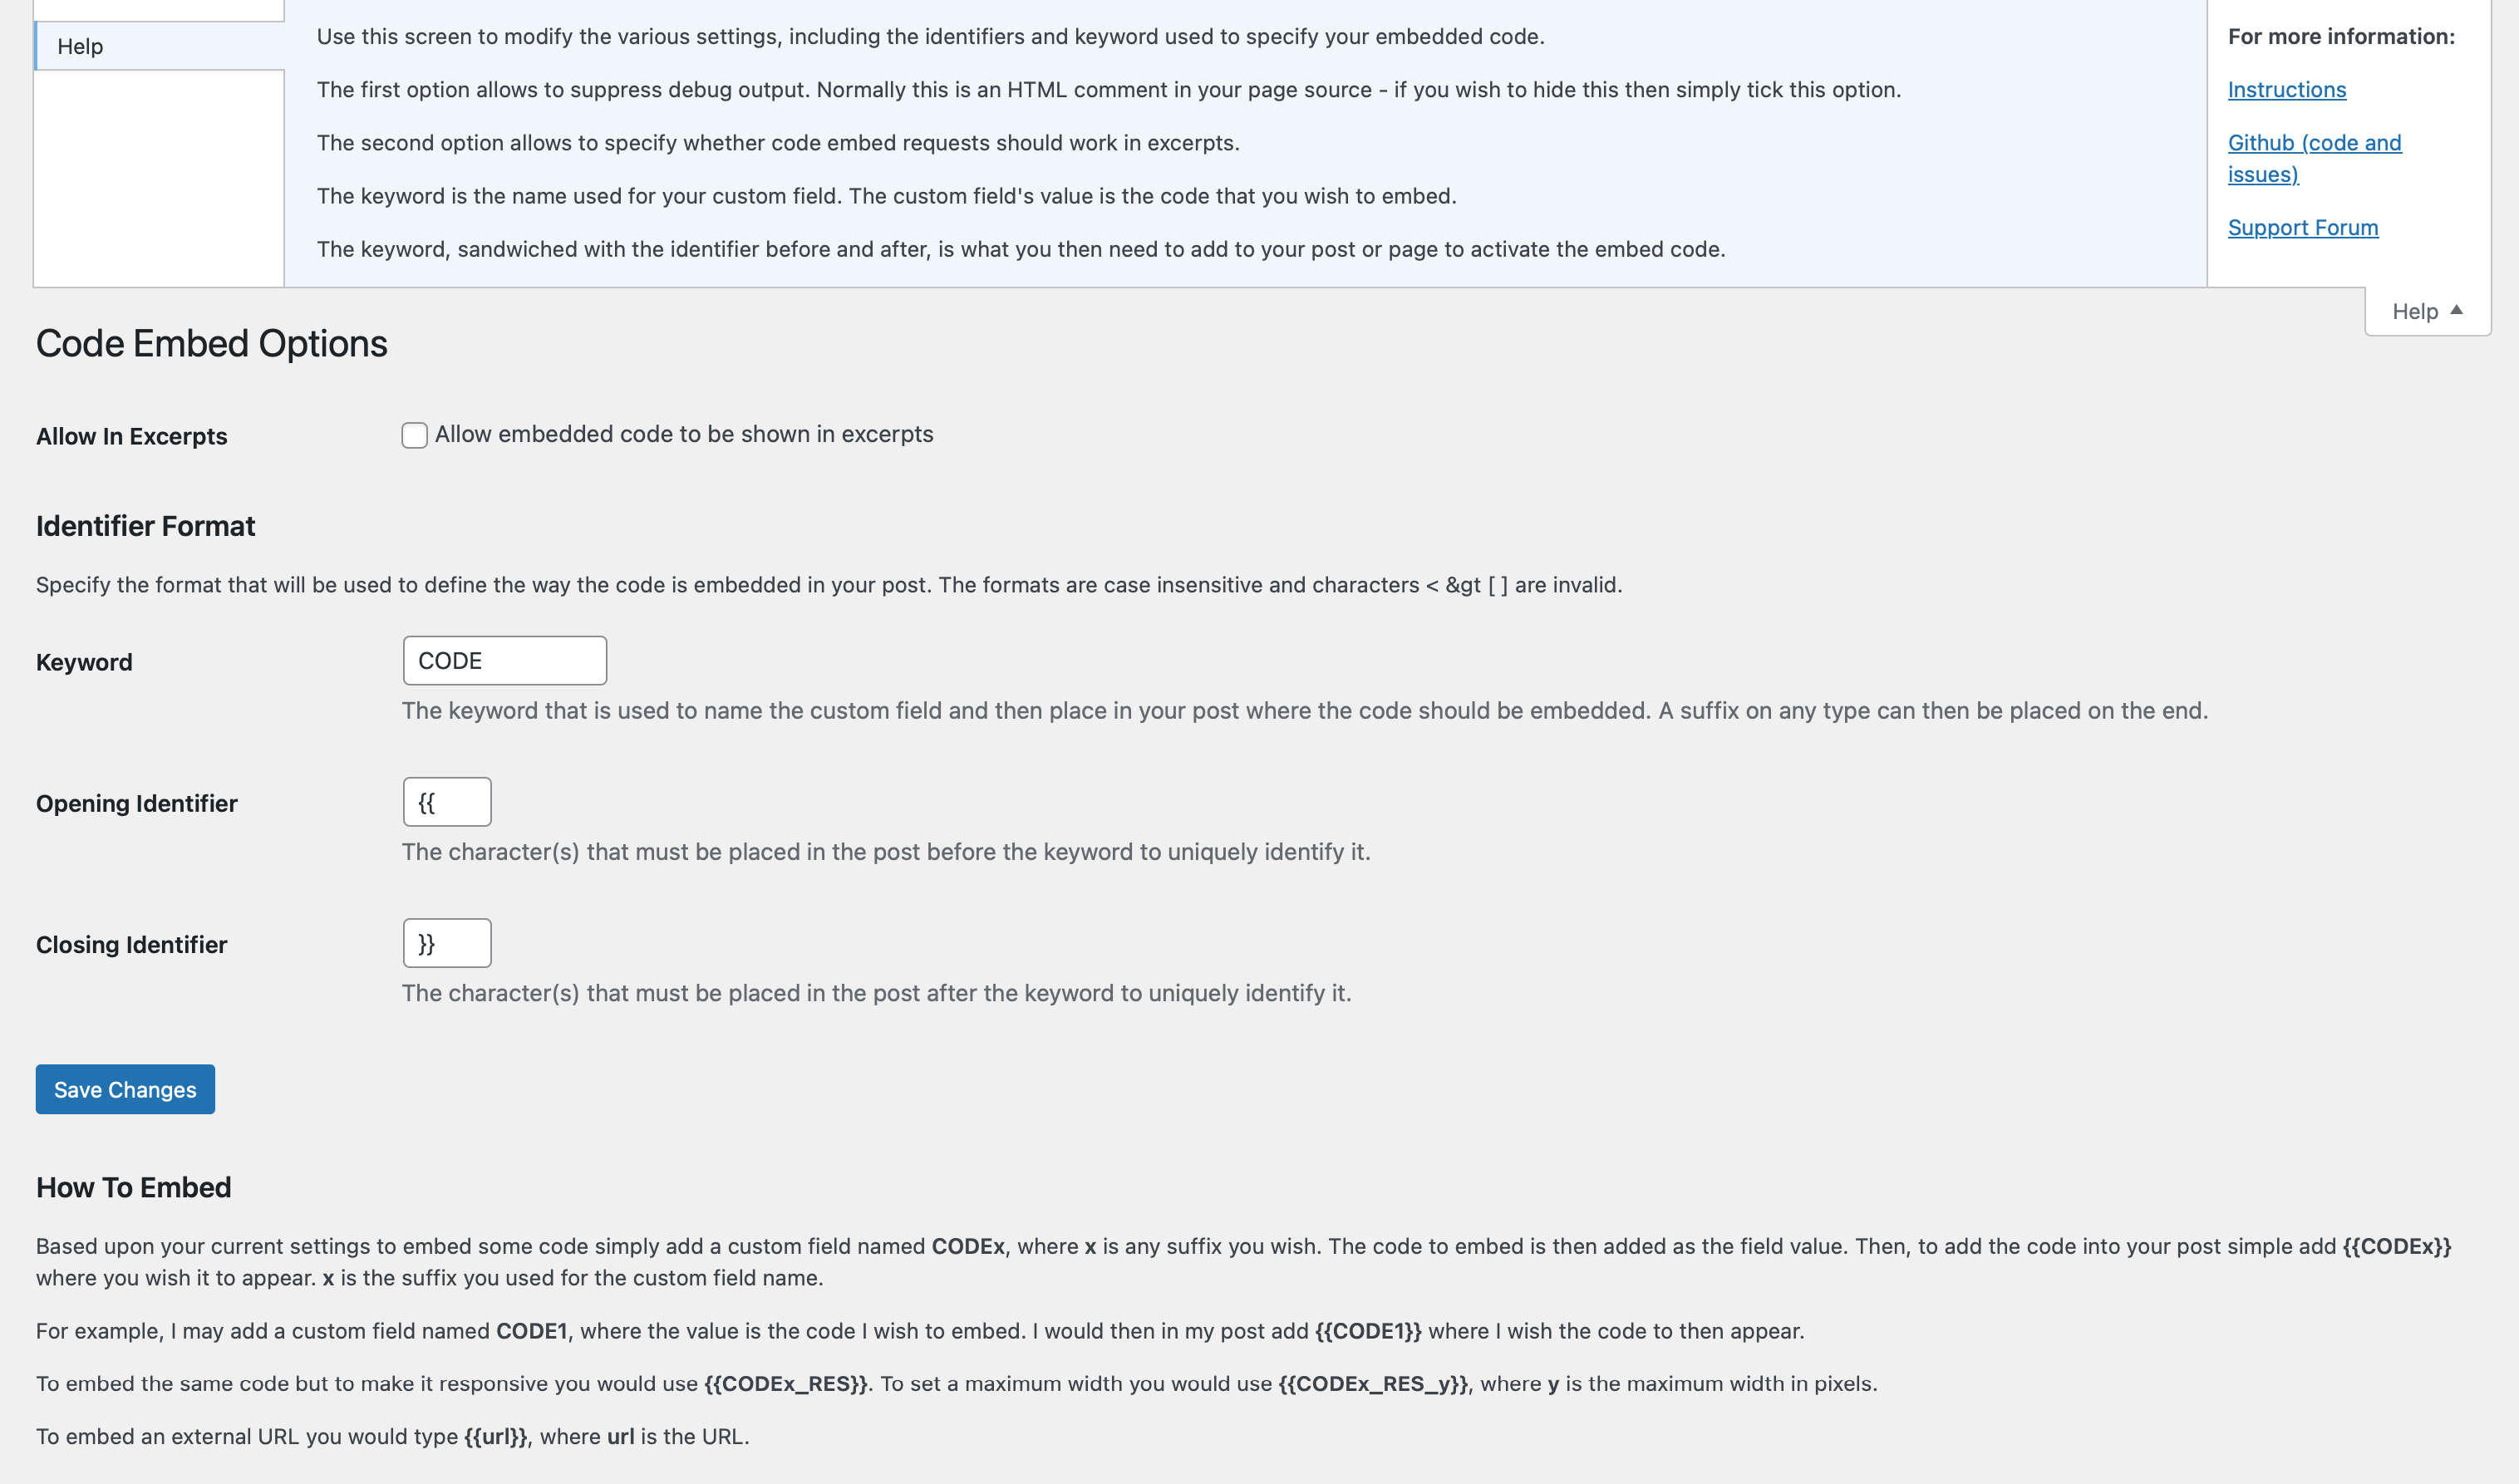The image size is (2519, 1484).
Task: Select the Keyword input field
Action: coord(504,661)
